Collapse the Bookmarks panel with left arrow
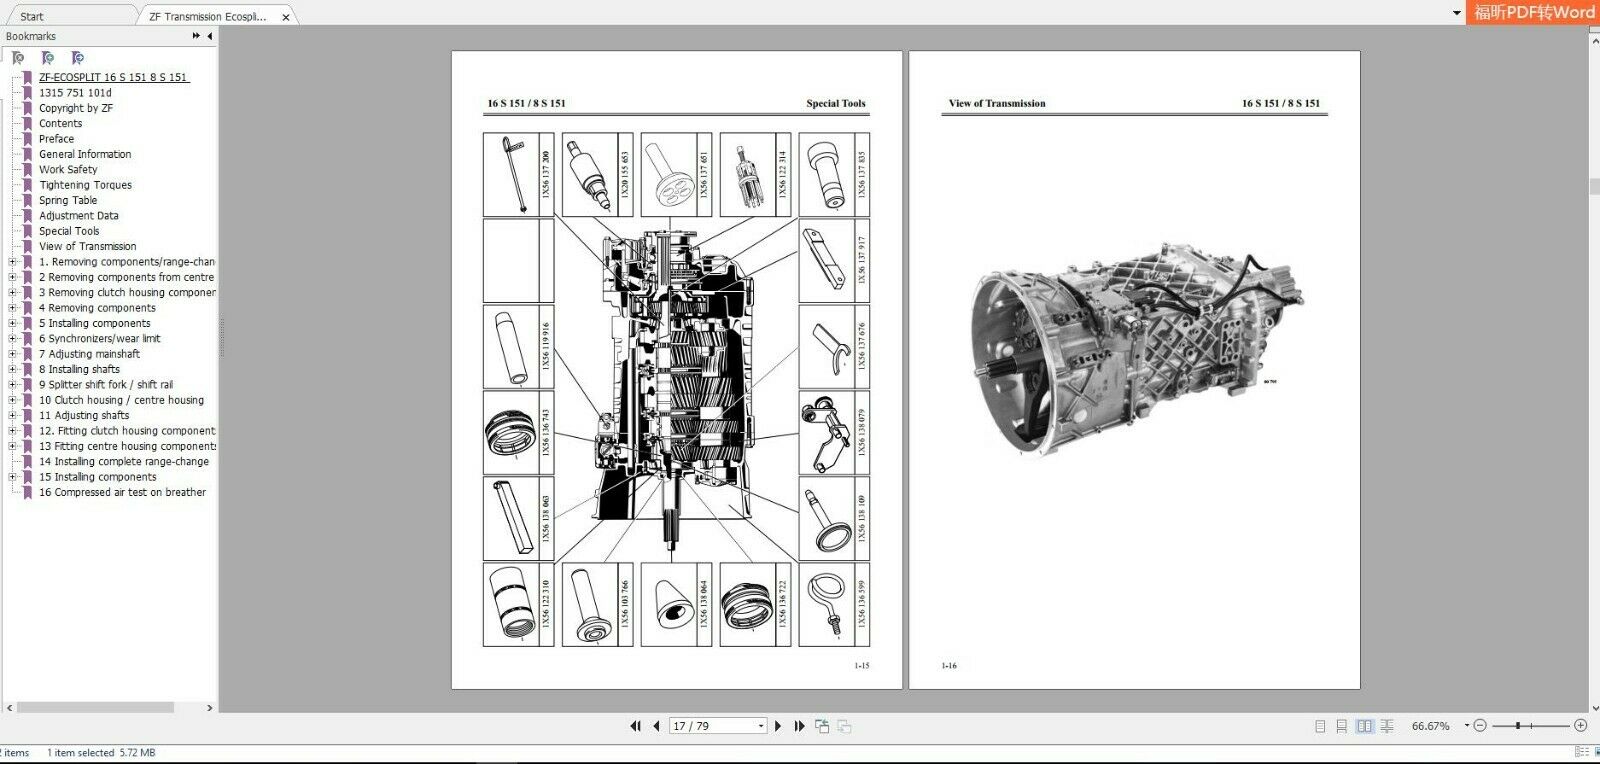This screenshot has height=764, width=1600. pos(209,36)
